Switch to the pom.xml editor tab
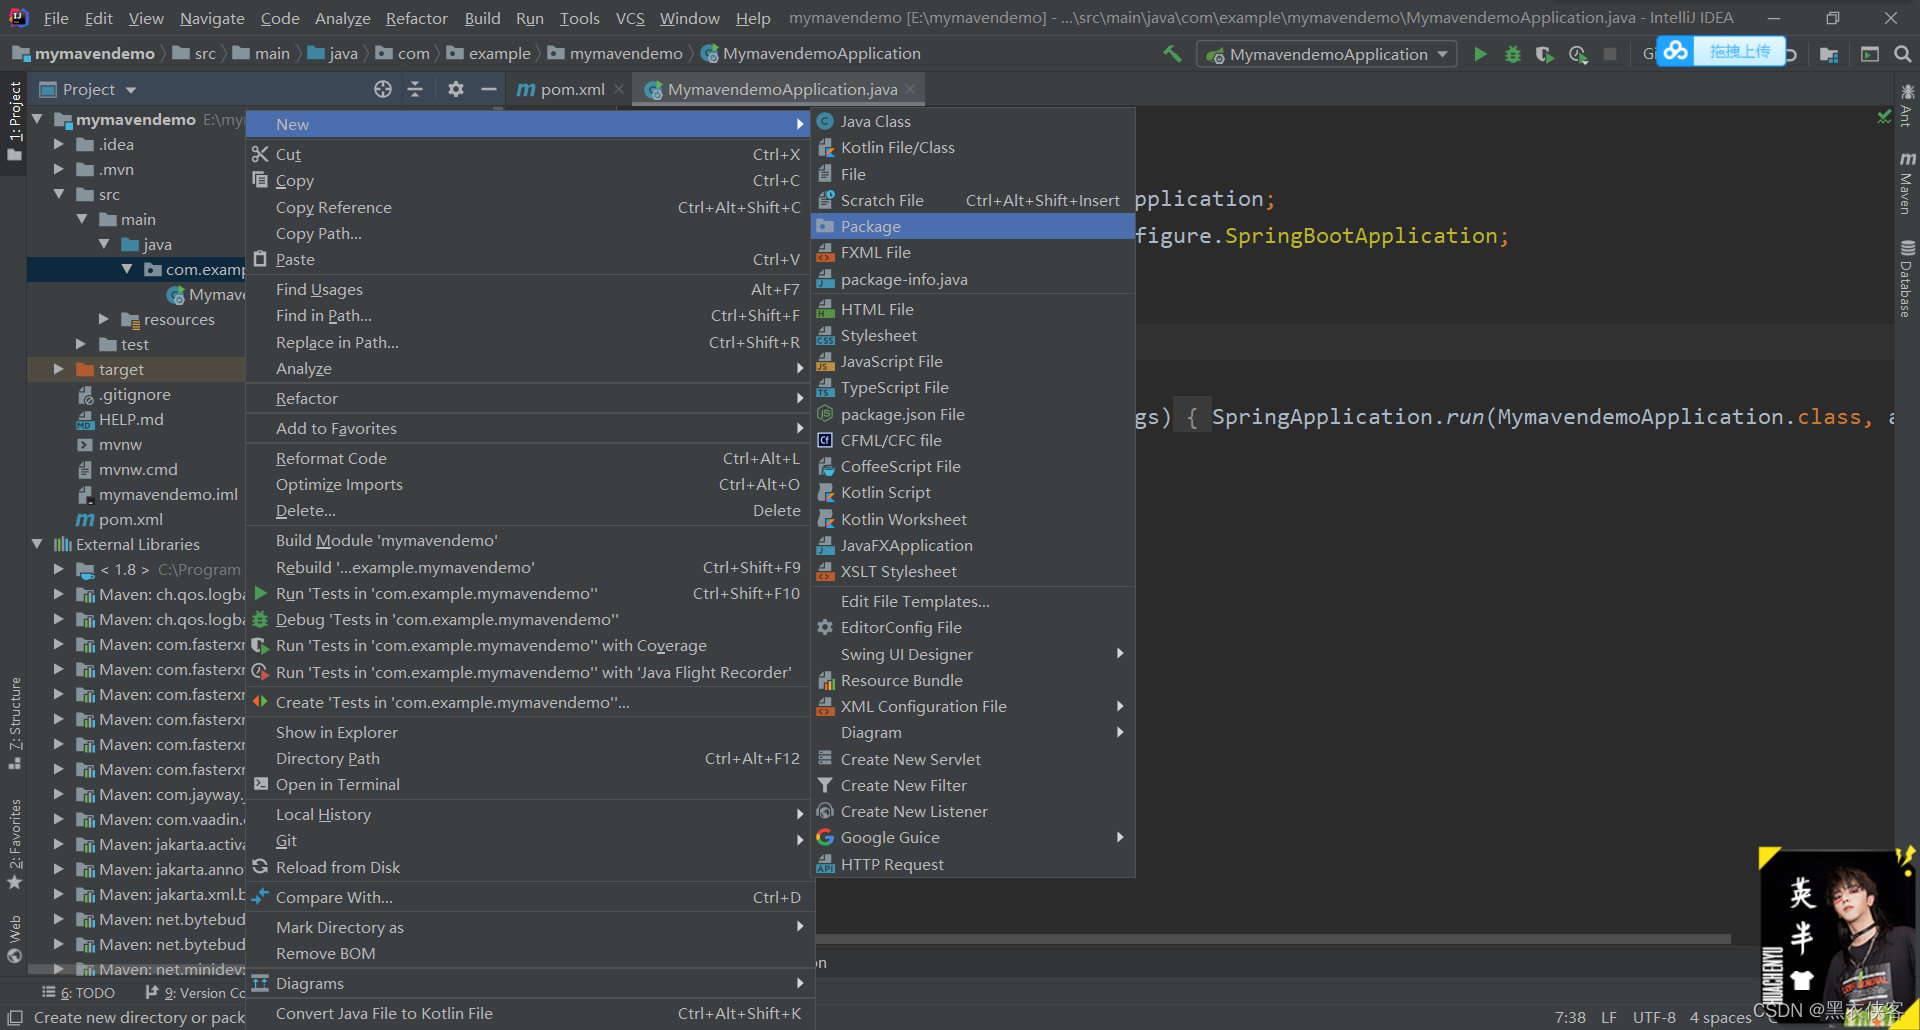The image size is (1920, 1030). pos(572,89)
